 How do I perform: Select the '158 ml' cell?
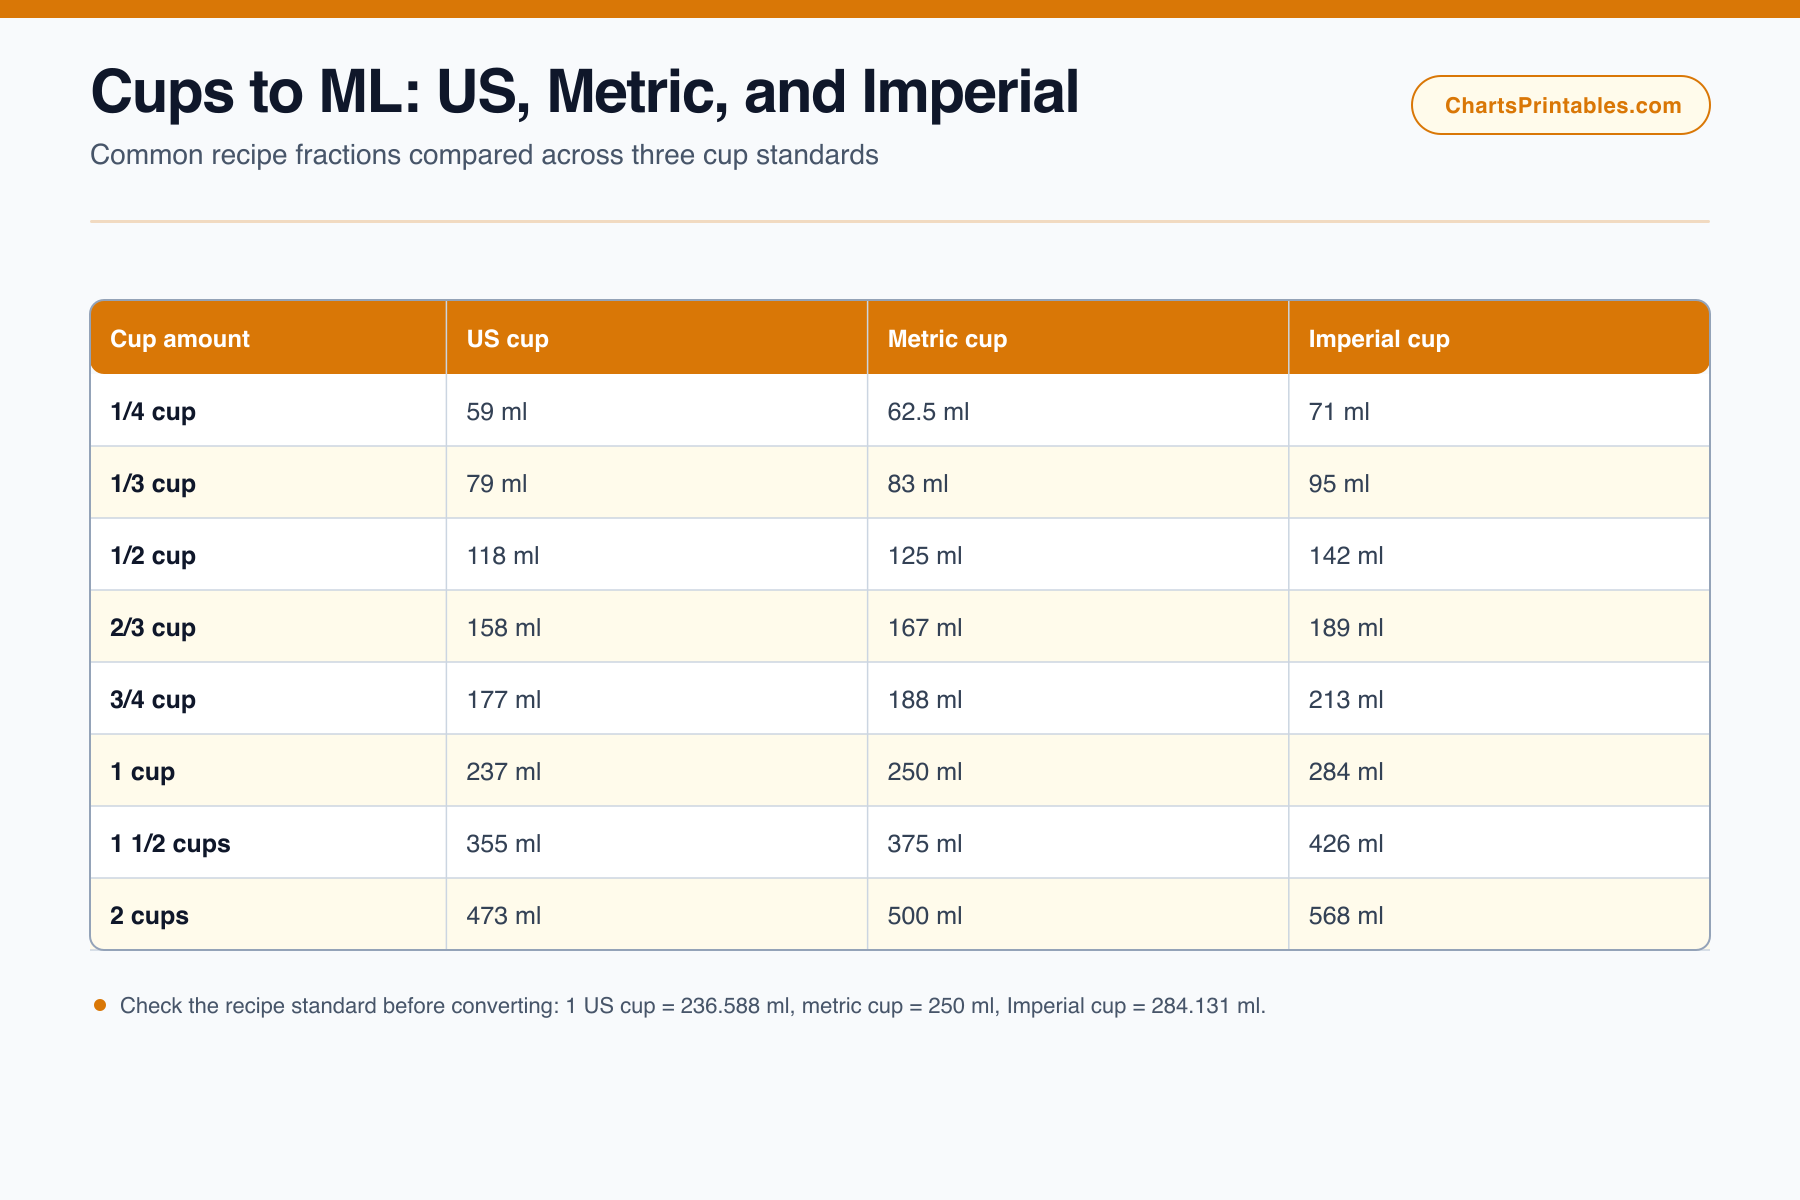point(657,626)
